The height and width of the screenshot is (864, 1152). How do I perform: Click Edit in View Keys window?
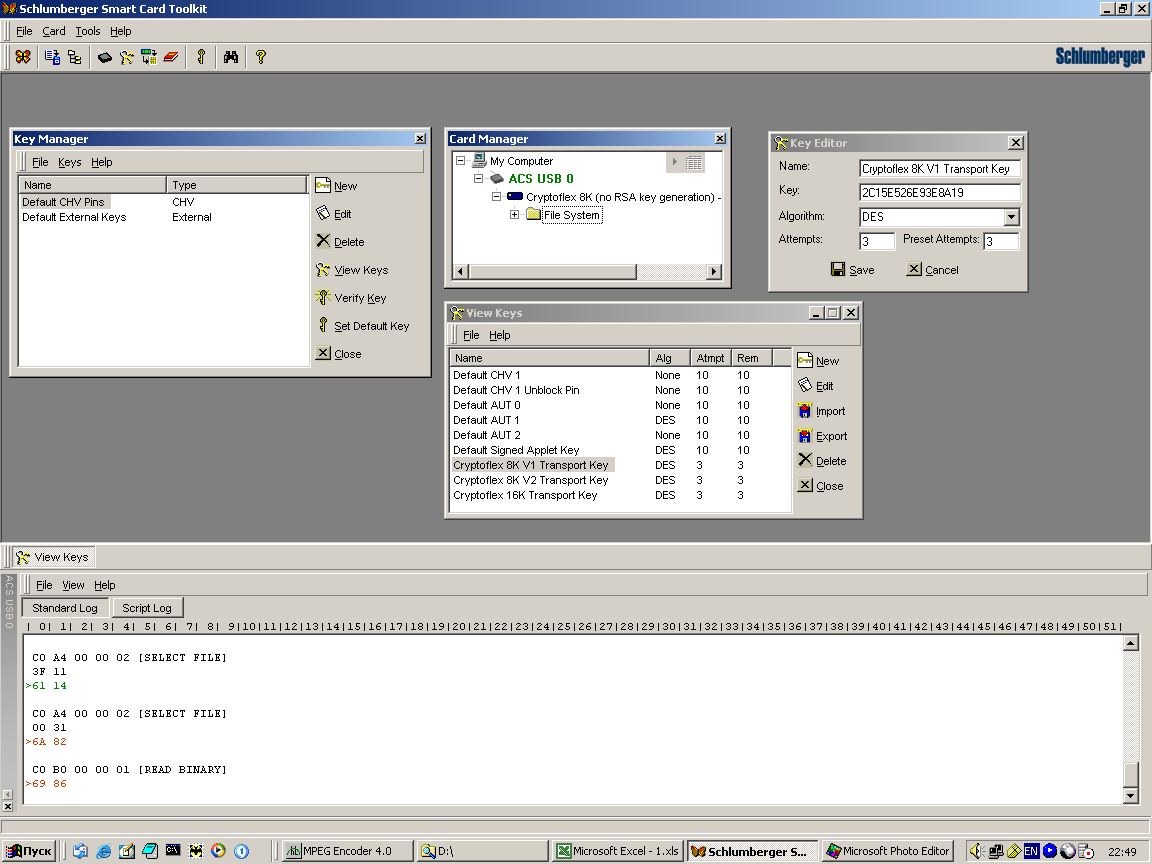816,386
